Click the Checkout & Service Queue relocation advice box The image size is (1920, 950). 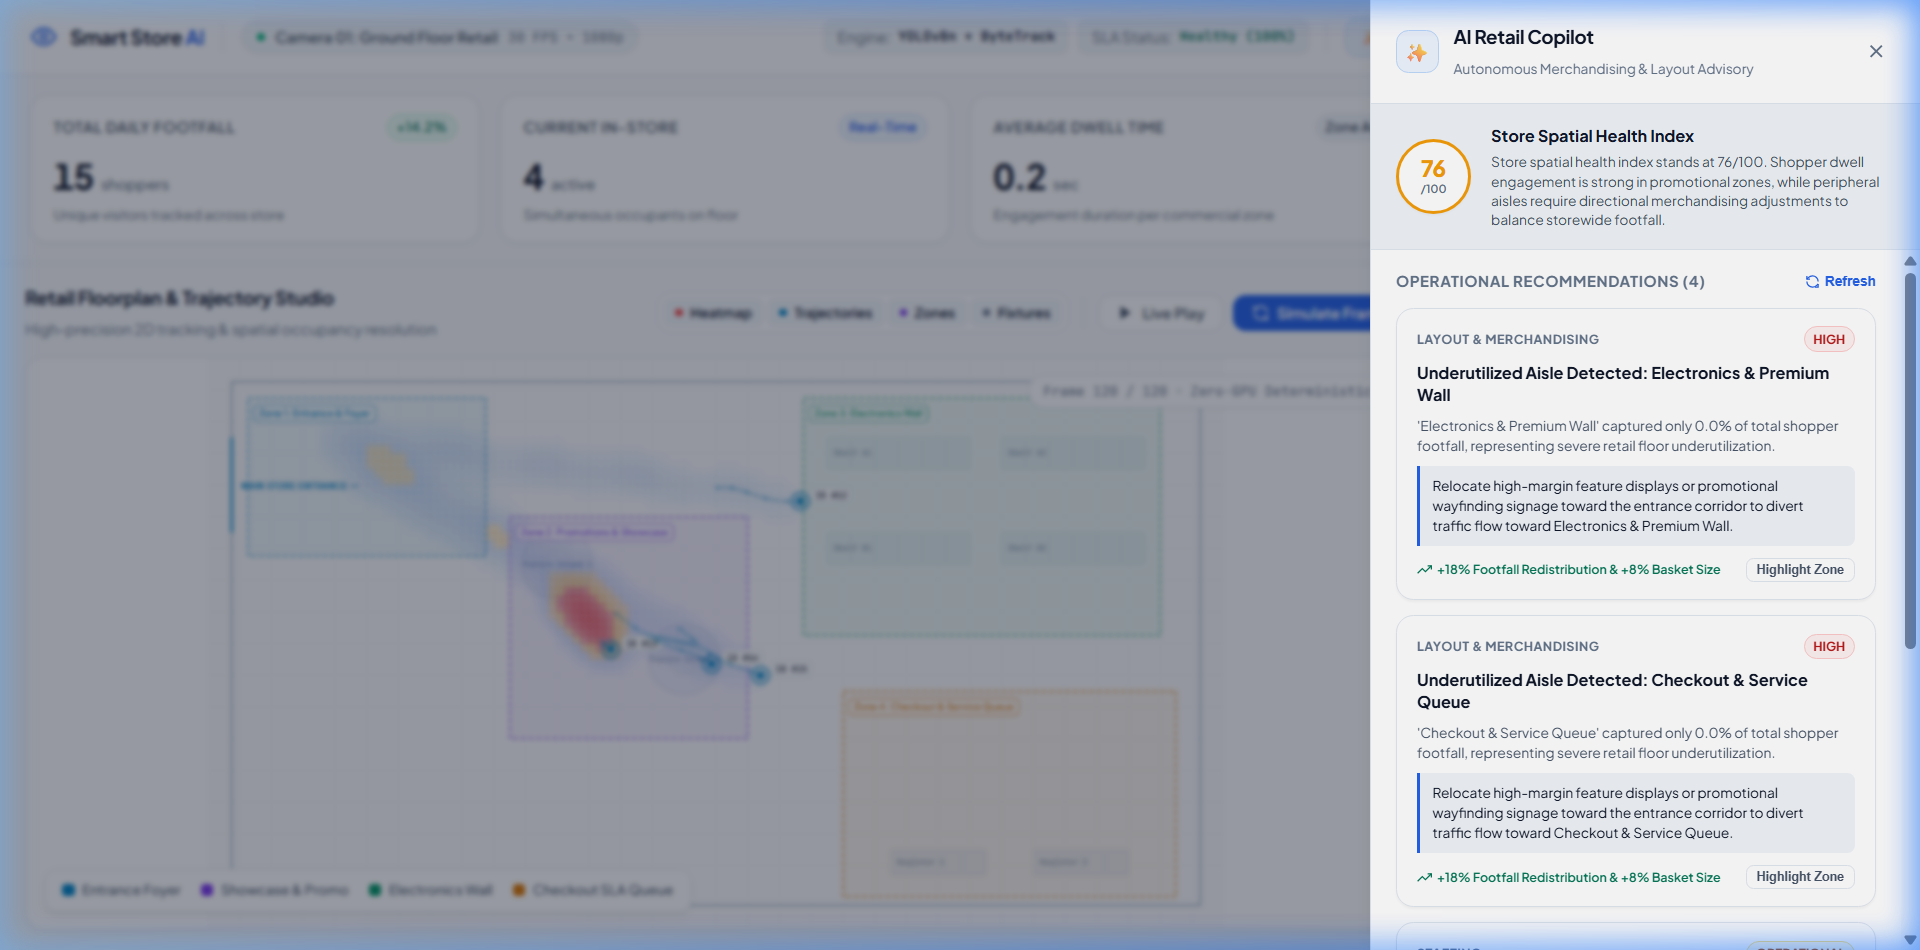coord(1636,813)
